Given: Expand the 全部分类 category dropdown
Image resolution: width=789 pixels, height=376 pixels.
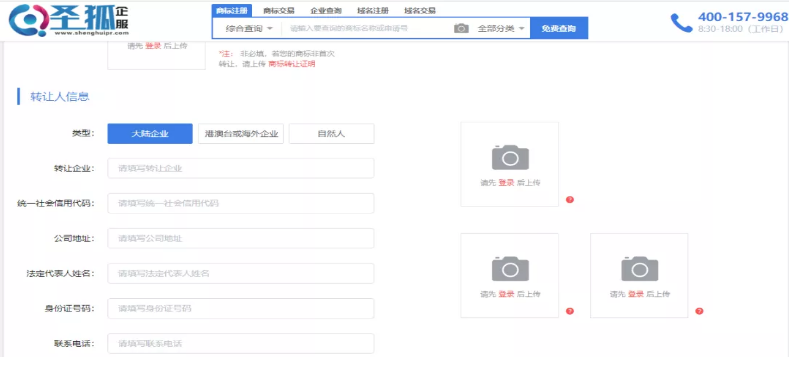Looking at the screenshot, I should tap(501, 29).
